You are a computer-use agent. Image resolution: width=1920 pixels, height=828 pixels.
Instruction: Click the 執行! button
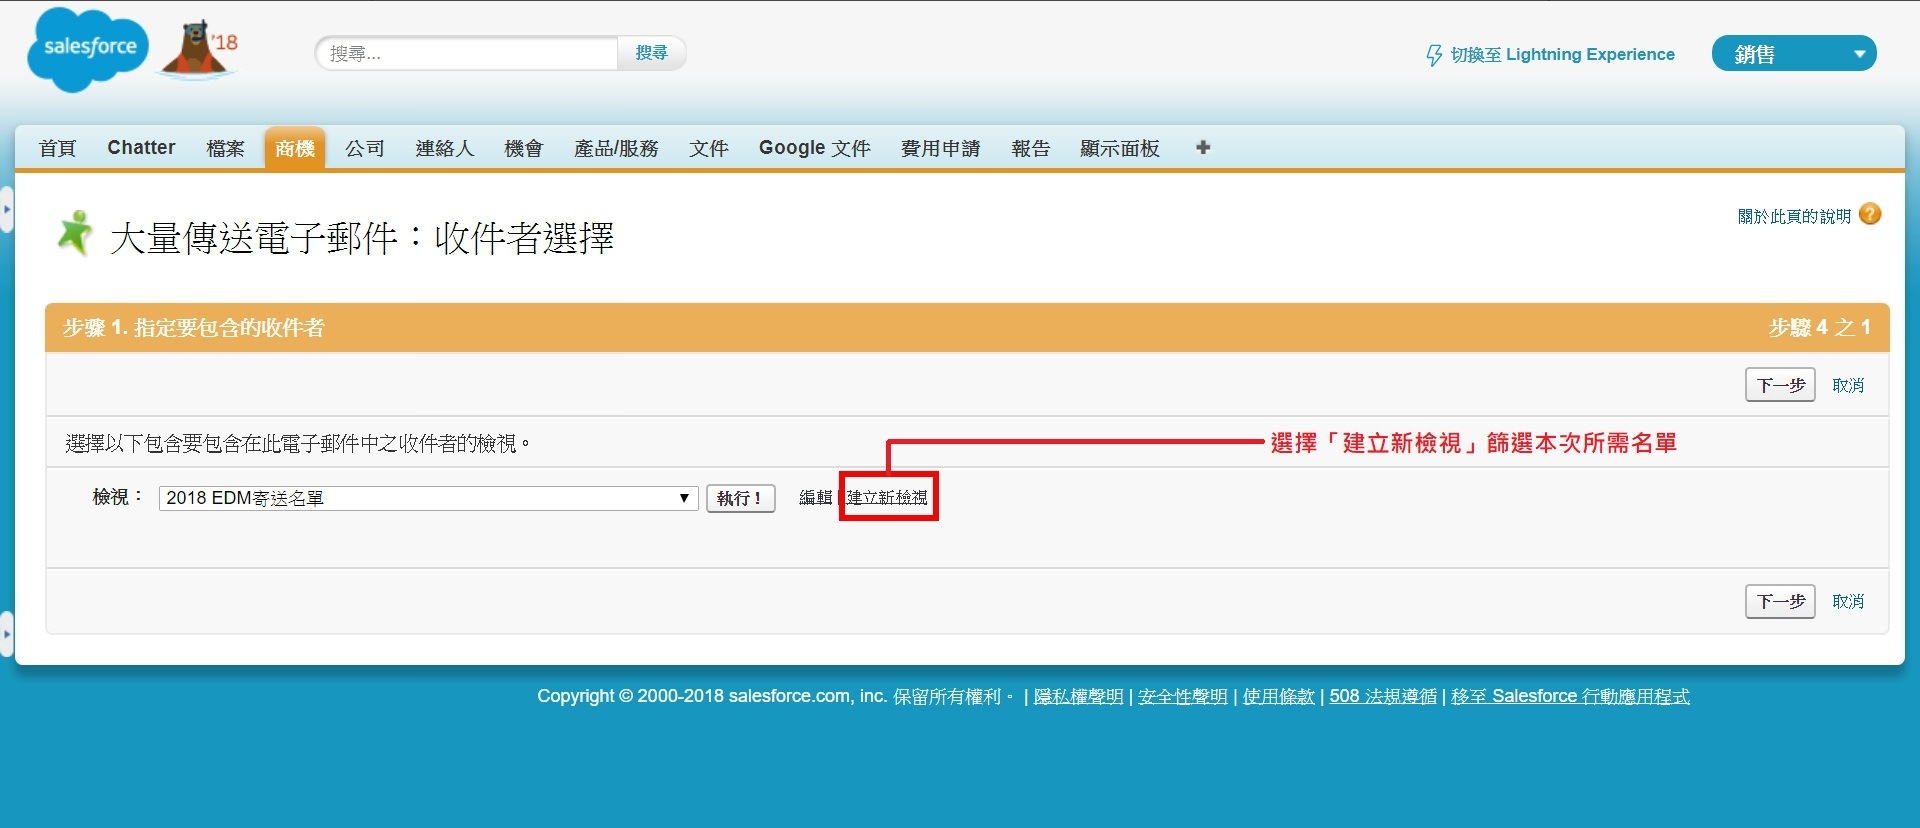740,498
